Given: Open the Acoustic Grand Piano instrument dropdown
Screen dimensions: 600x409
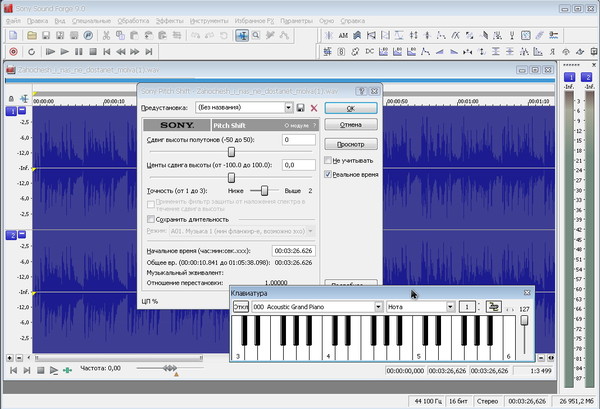Looking at the screenshot, I should 378,307.
